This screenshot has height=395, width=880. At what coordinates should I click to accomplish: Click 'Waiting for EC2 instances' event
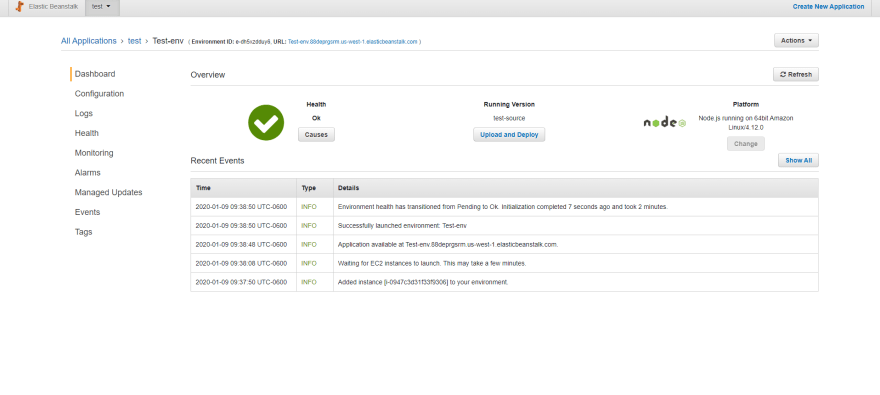432,263
